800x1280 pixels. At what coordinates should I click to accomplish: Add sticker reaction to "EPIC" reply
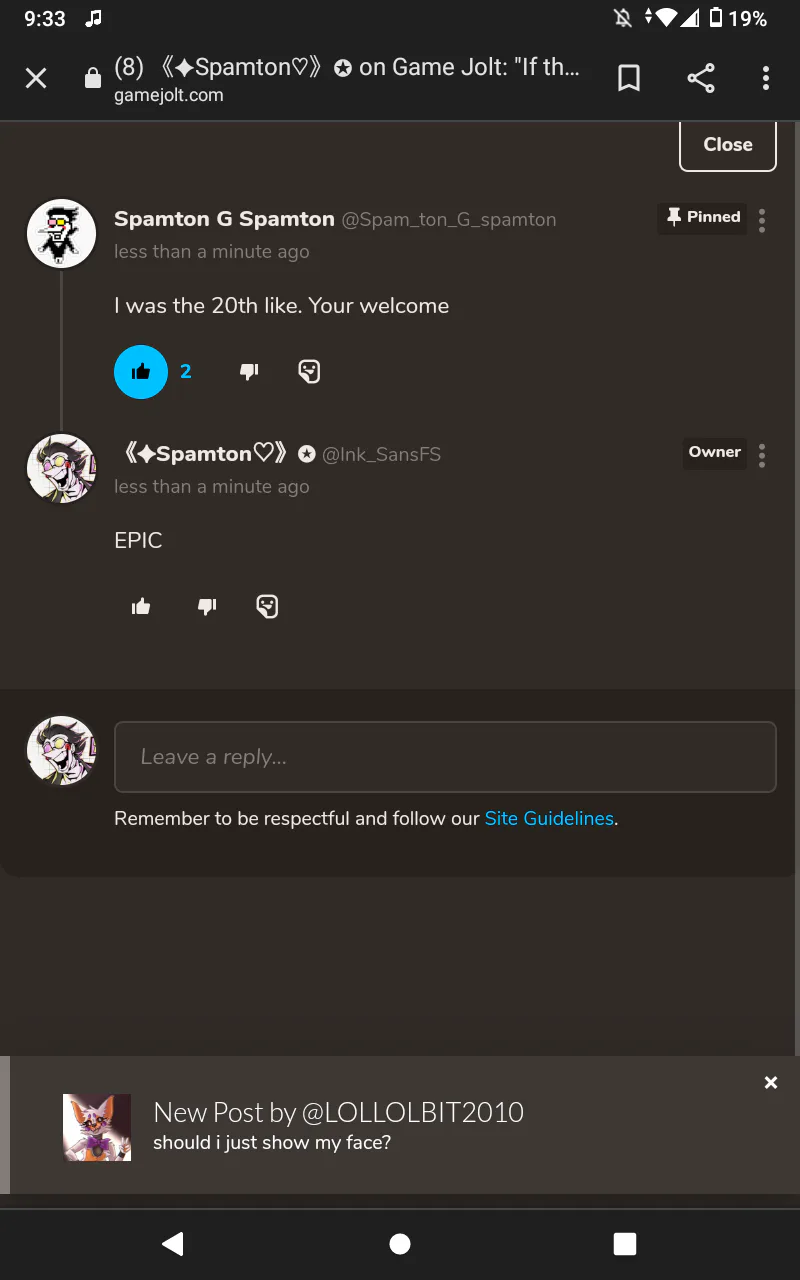coord(267,606)
